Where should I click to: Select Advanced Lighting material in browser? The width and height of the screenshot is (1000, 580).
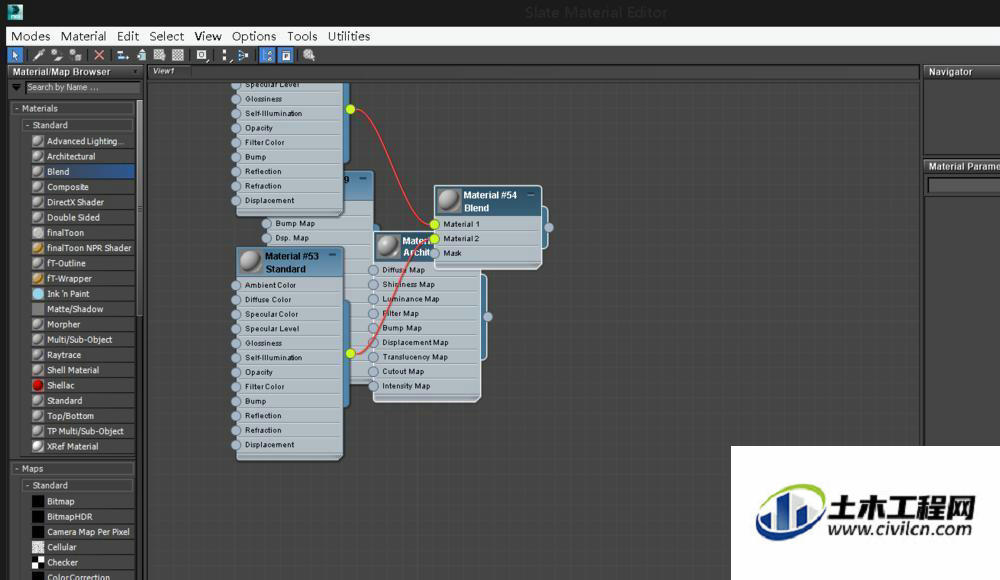point(83,141)
